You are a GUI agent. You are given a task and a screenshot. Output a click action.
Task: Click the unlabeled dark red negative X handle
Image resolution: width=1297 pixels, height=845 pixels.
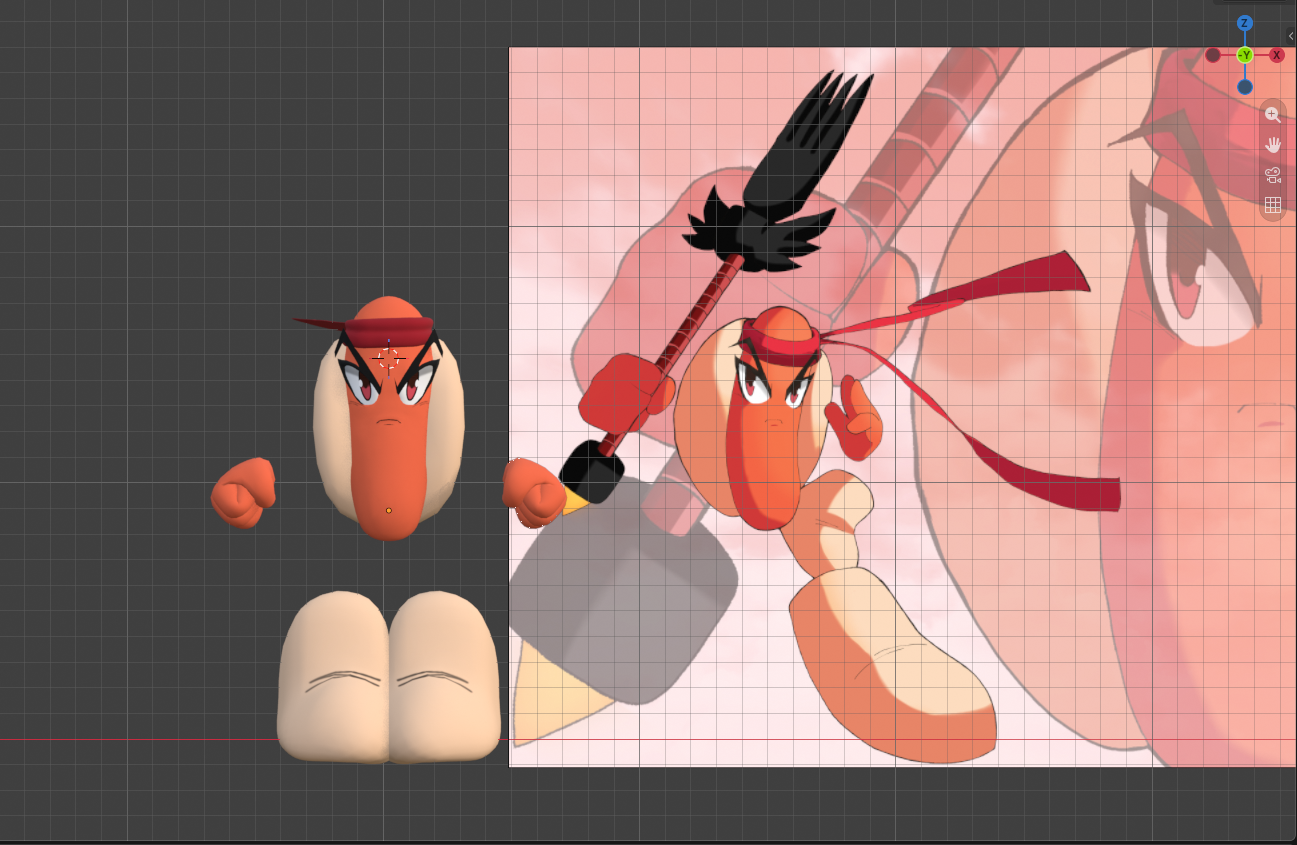pyautogui.click(x=1213, y=55)
